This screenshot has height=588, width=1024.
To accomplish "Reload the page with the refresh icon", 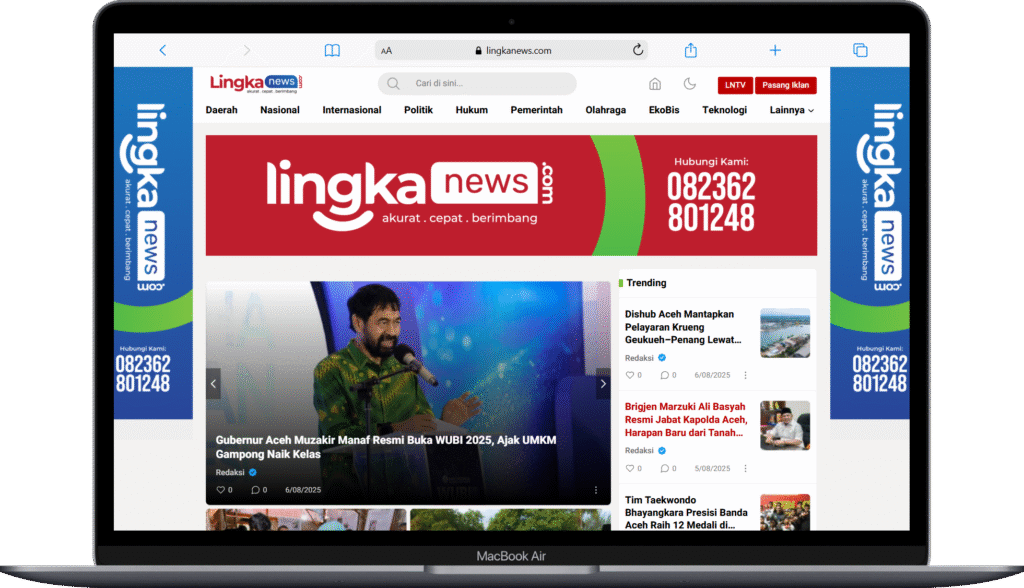I will click(638, 50).
